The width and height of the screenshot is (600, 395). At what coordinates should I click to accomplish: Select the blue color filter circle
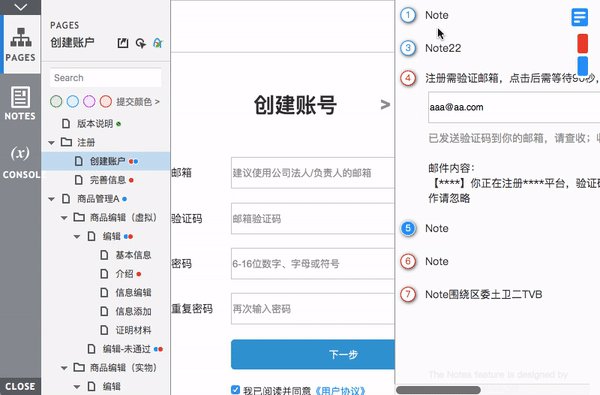[73, 101]
